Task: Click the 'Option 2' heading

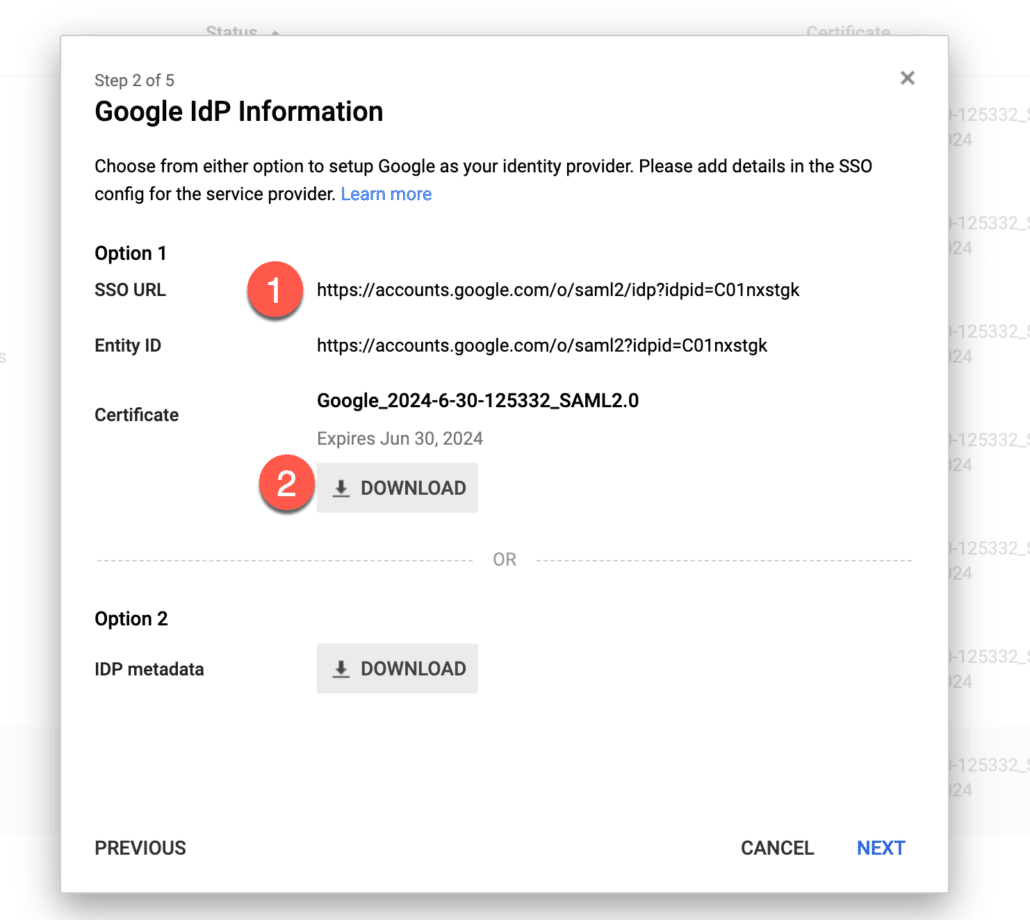Action: click(131, 619)
